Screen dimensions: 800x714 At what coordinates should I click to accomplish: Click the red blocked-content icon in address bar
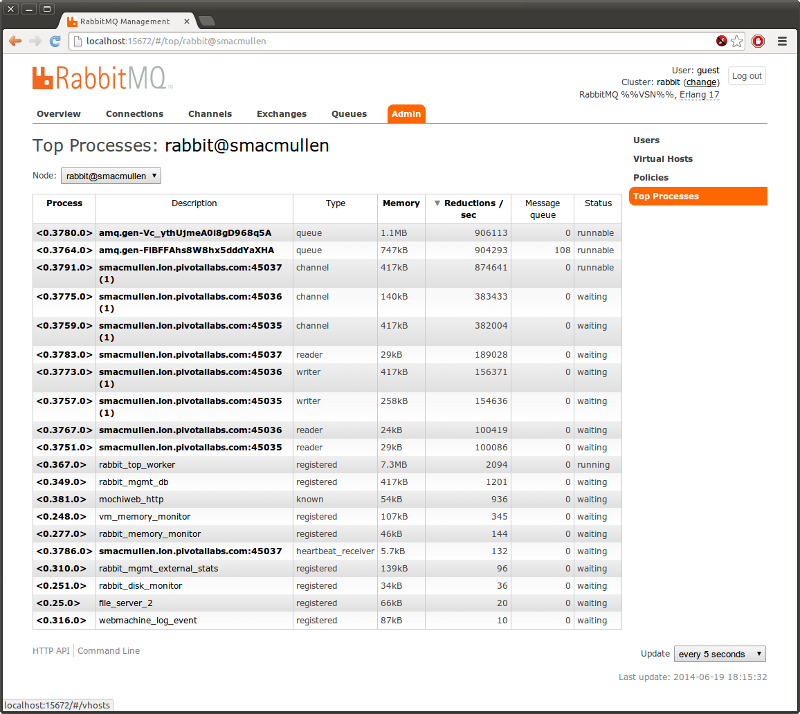click(x=721, y=41)
